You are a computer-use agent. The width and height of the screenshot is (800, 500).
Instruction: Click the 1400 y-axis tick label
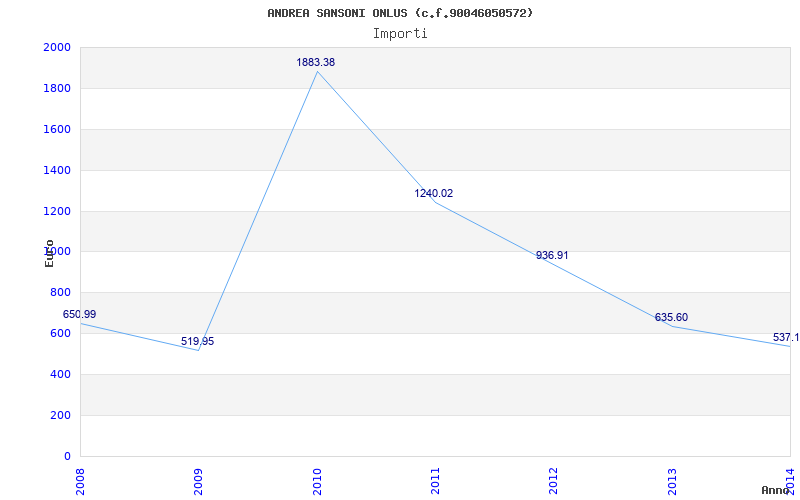tap(57, 170)
